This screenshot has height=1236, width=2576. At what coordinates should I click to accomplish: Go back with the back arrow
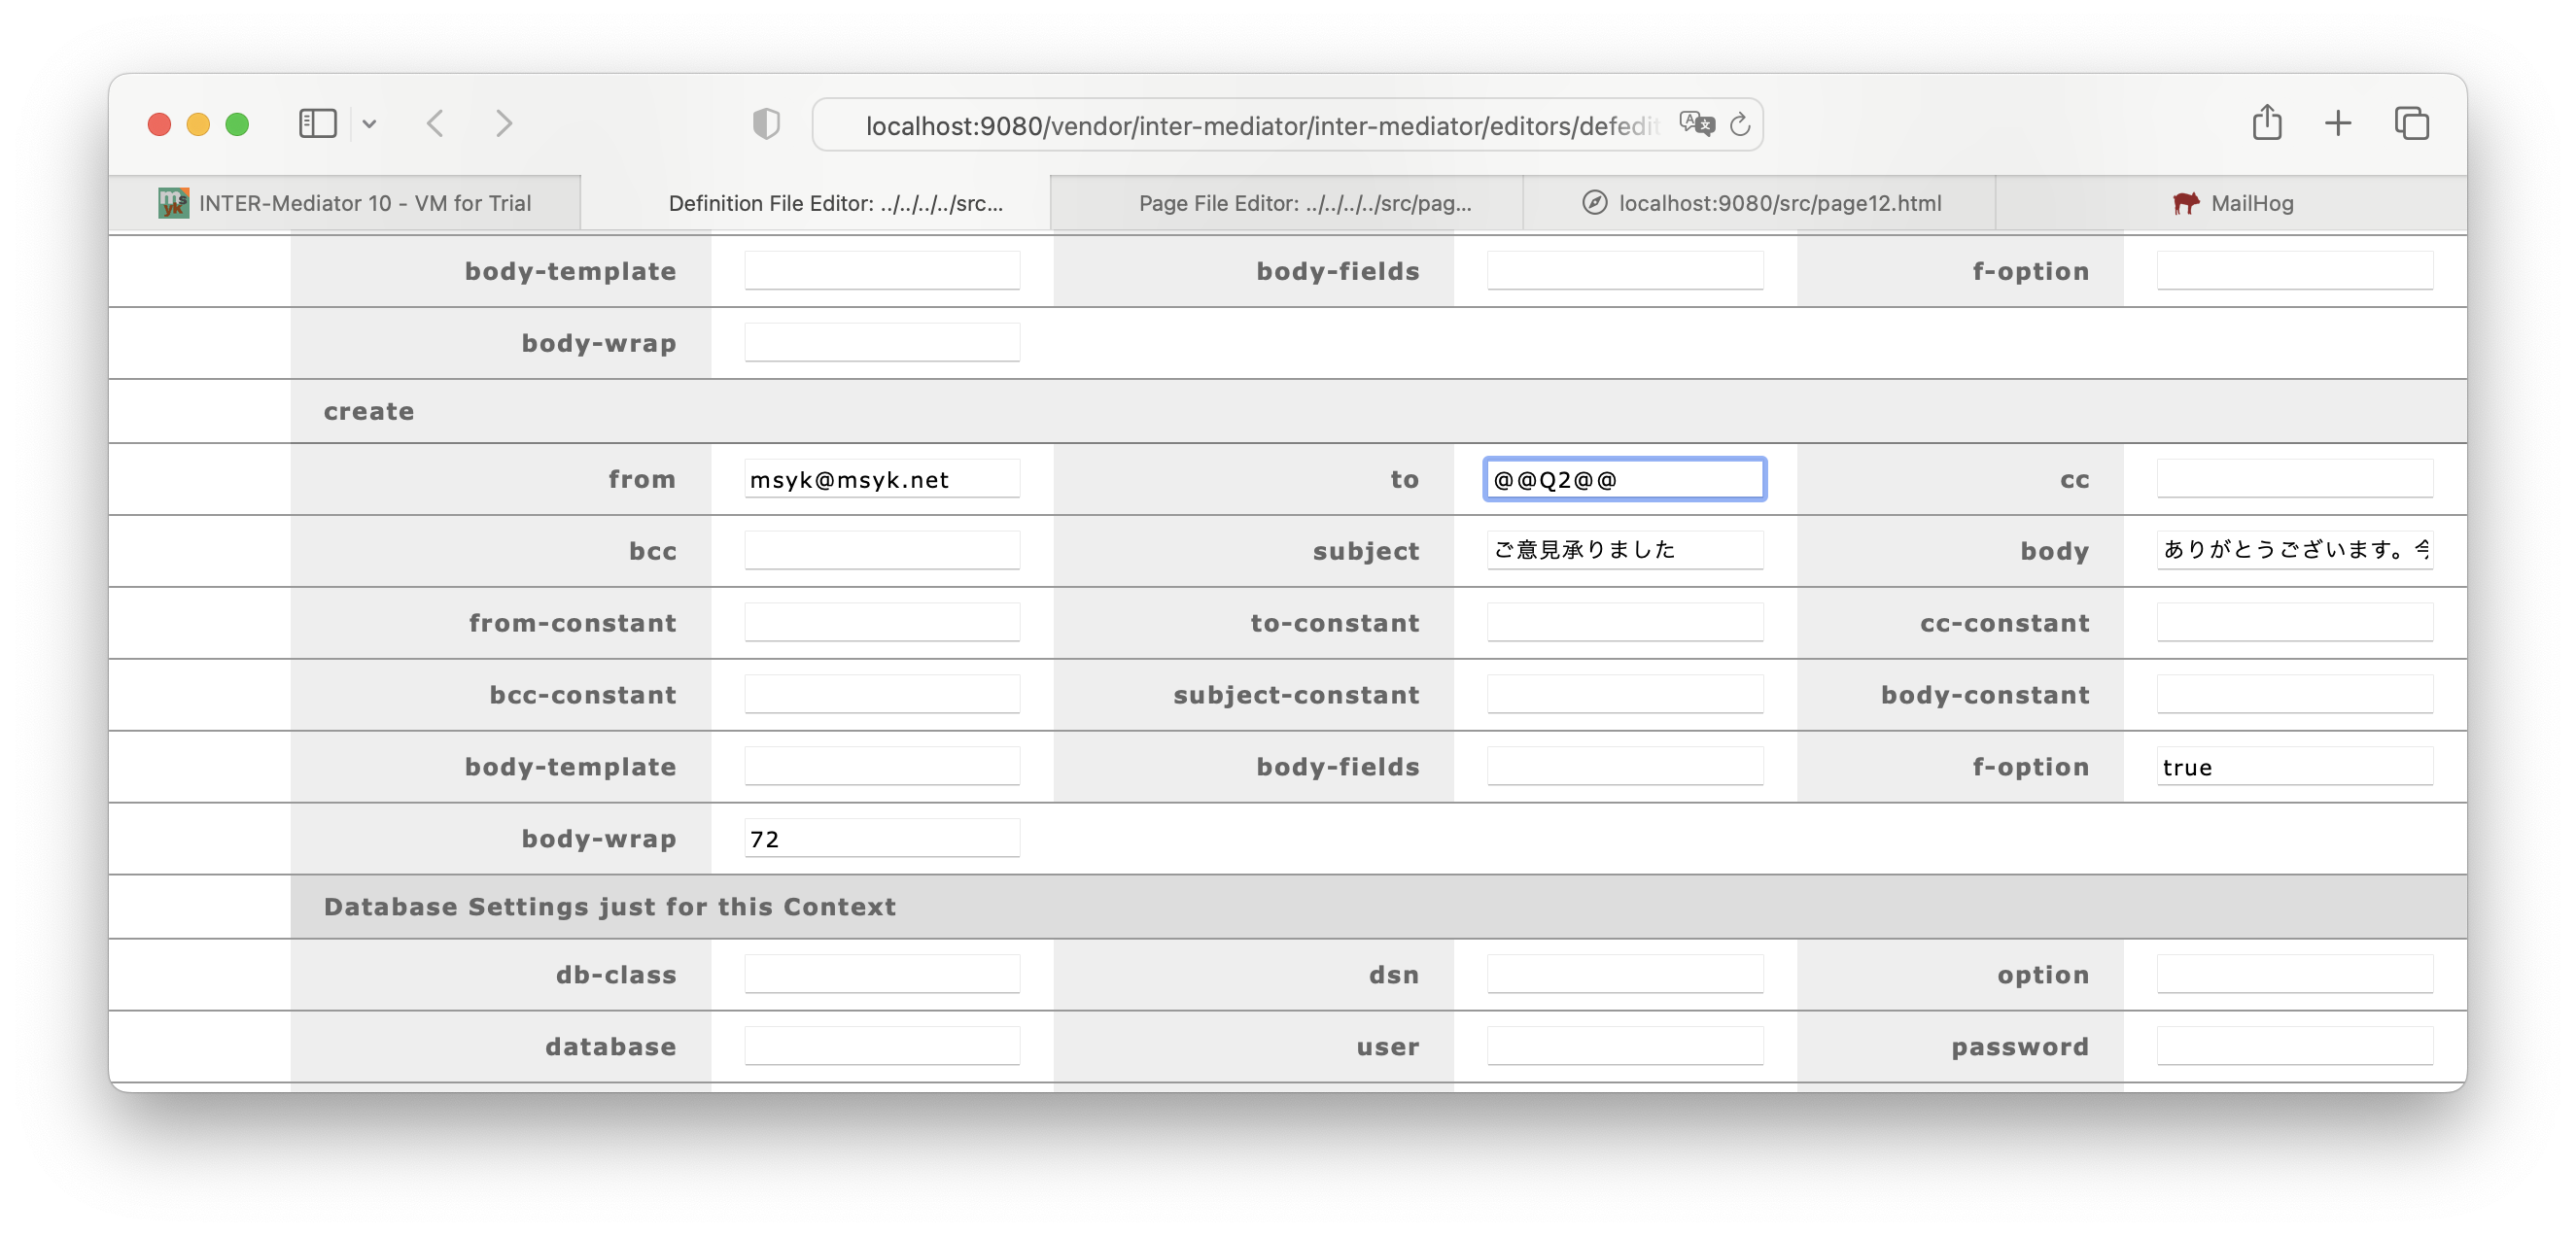click(435, 124)
